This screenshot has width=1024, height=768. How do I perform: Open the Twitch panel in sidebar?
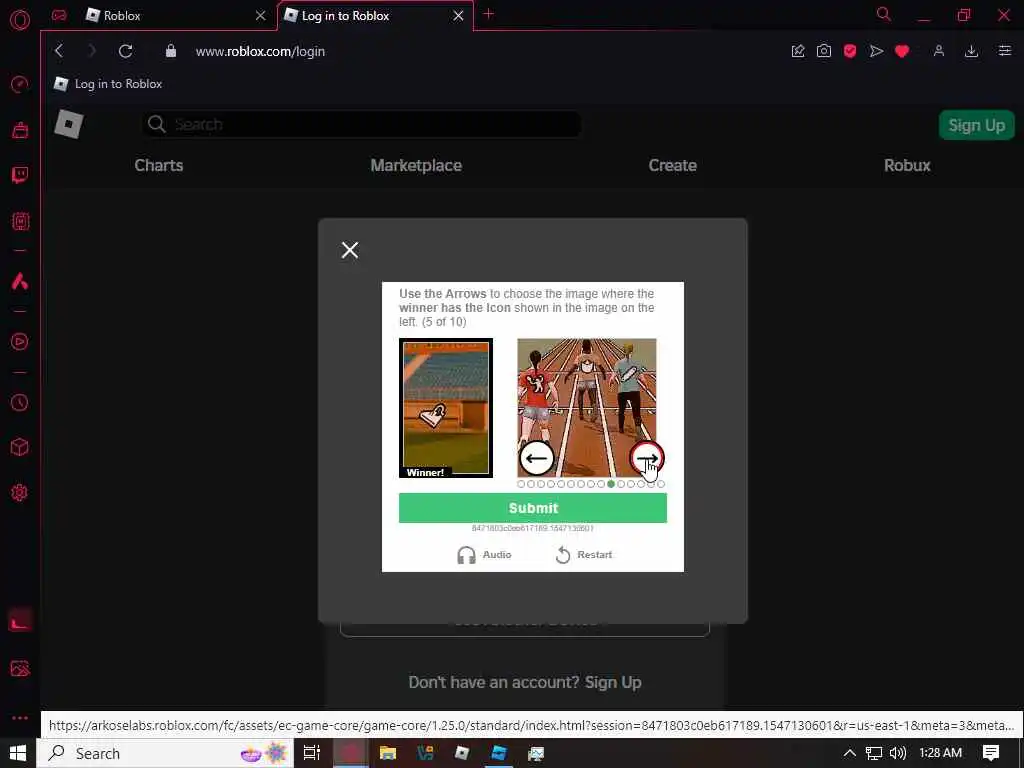(x=20, y=175)
